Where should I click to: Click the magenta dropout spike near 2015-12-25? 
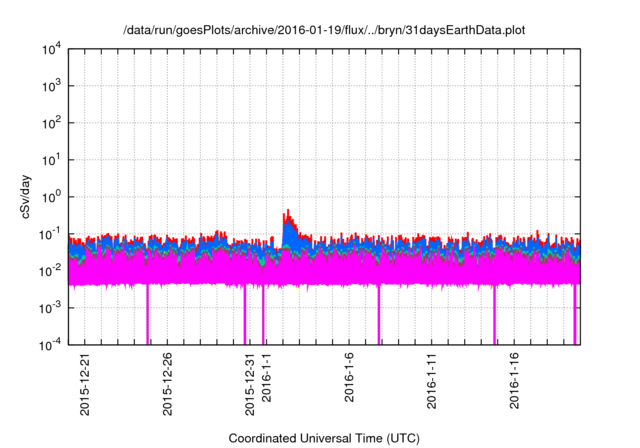147,314
